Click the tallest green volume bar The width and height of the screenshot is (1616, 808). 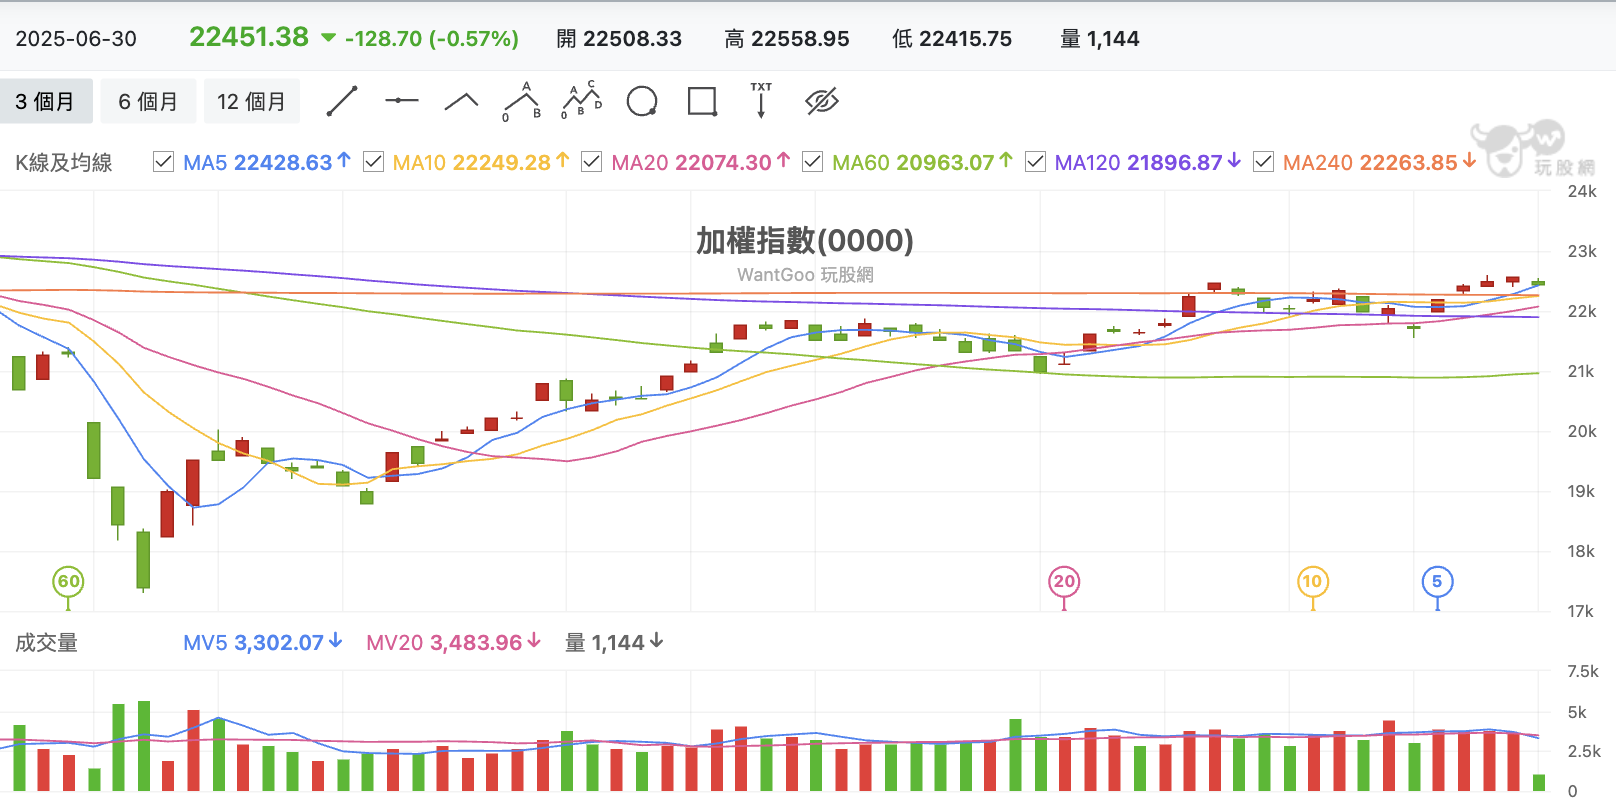coord(144,746)
